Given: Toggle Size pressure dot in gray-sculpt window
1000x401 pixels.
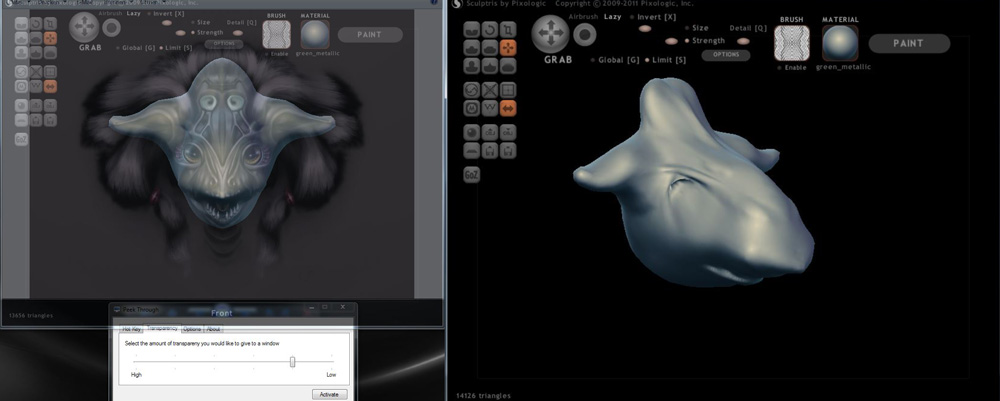Looking at the screenshot, I should tap(687, 28).
